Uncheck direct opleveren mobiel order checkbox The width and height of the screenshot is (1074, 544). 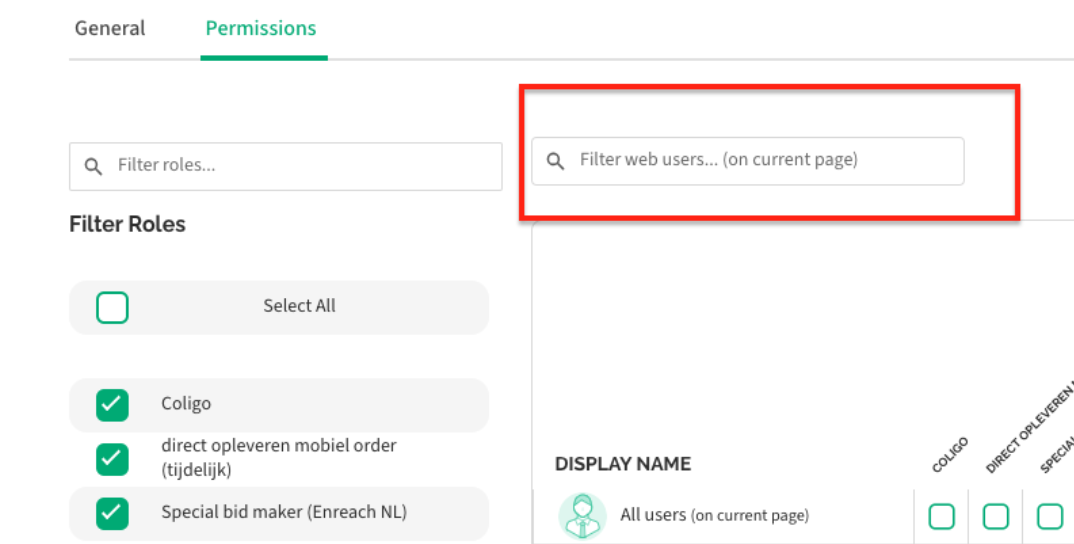(x=113, y=458)
